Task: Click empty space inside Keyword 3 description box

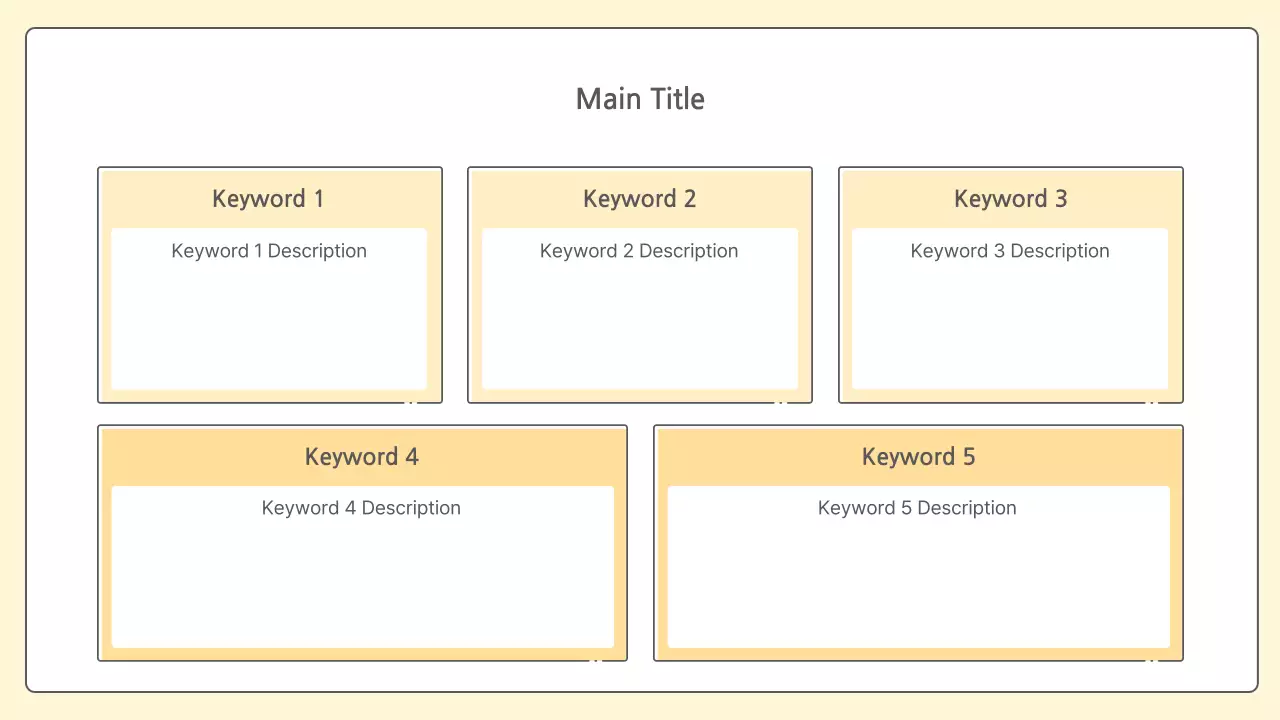Action: pos(1010,330)
